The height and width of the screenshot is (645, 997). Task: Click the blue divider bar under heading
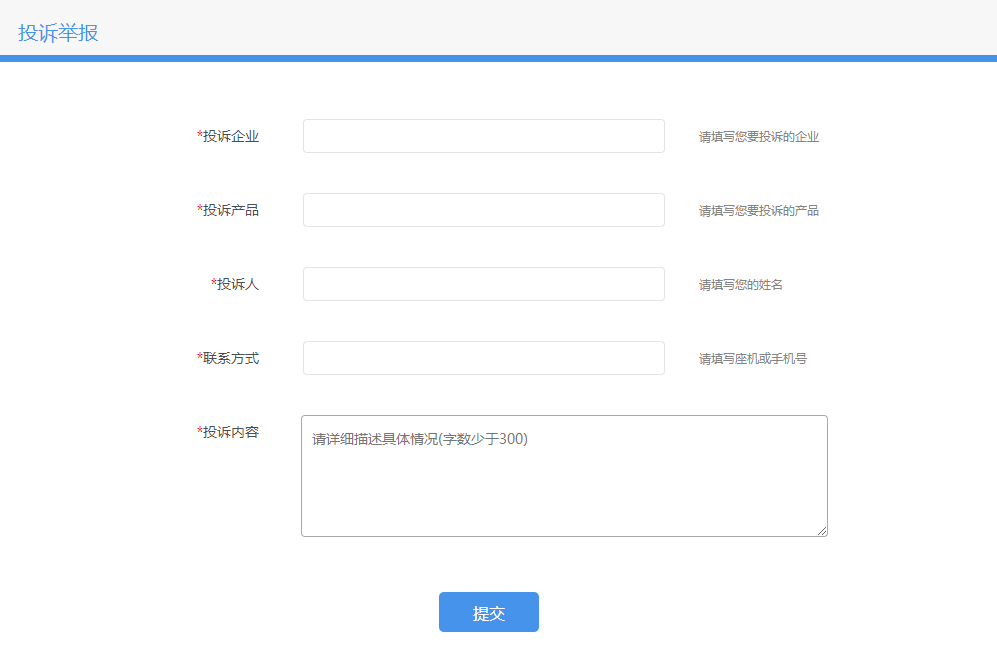coord(498,59)
